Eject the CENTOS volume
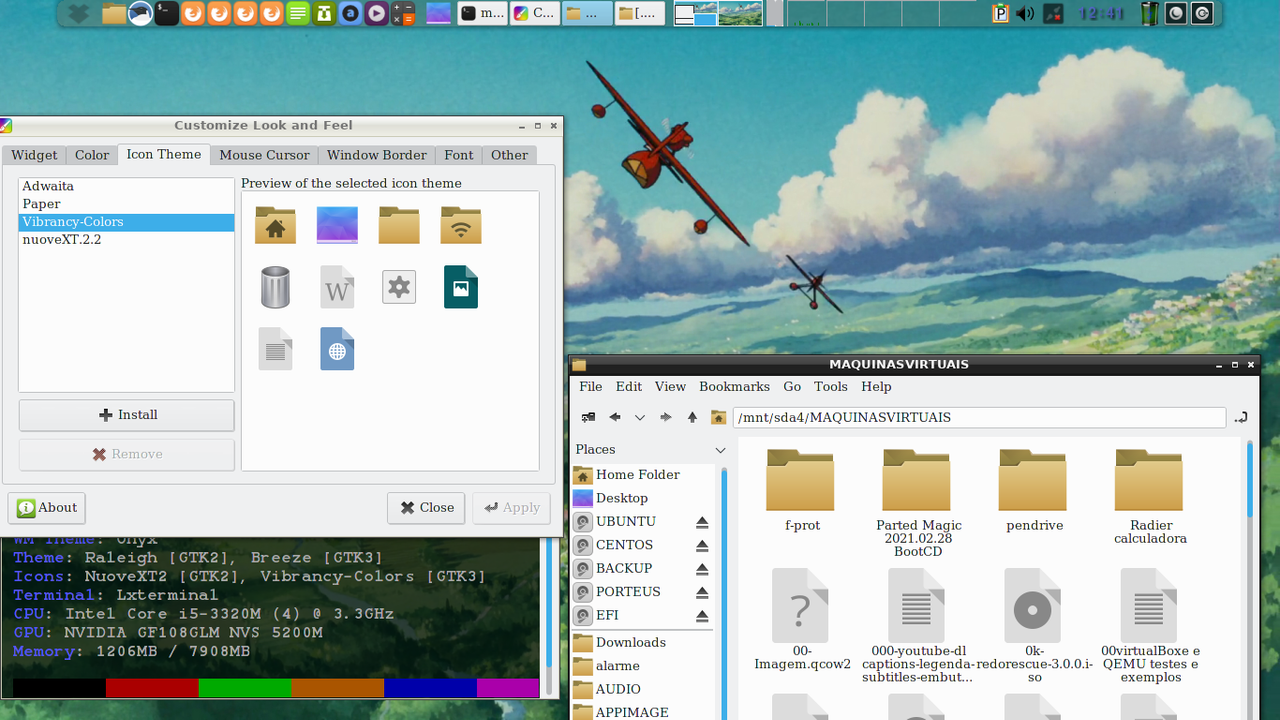 702,545
